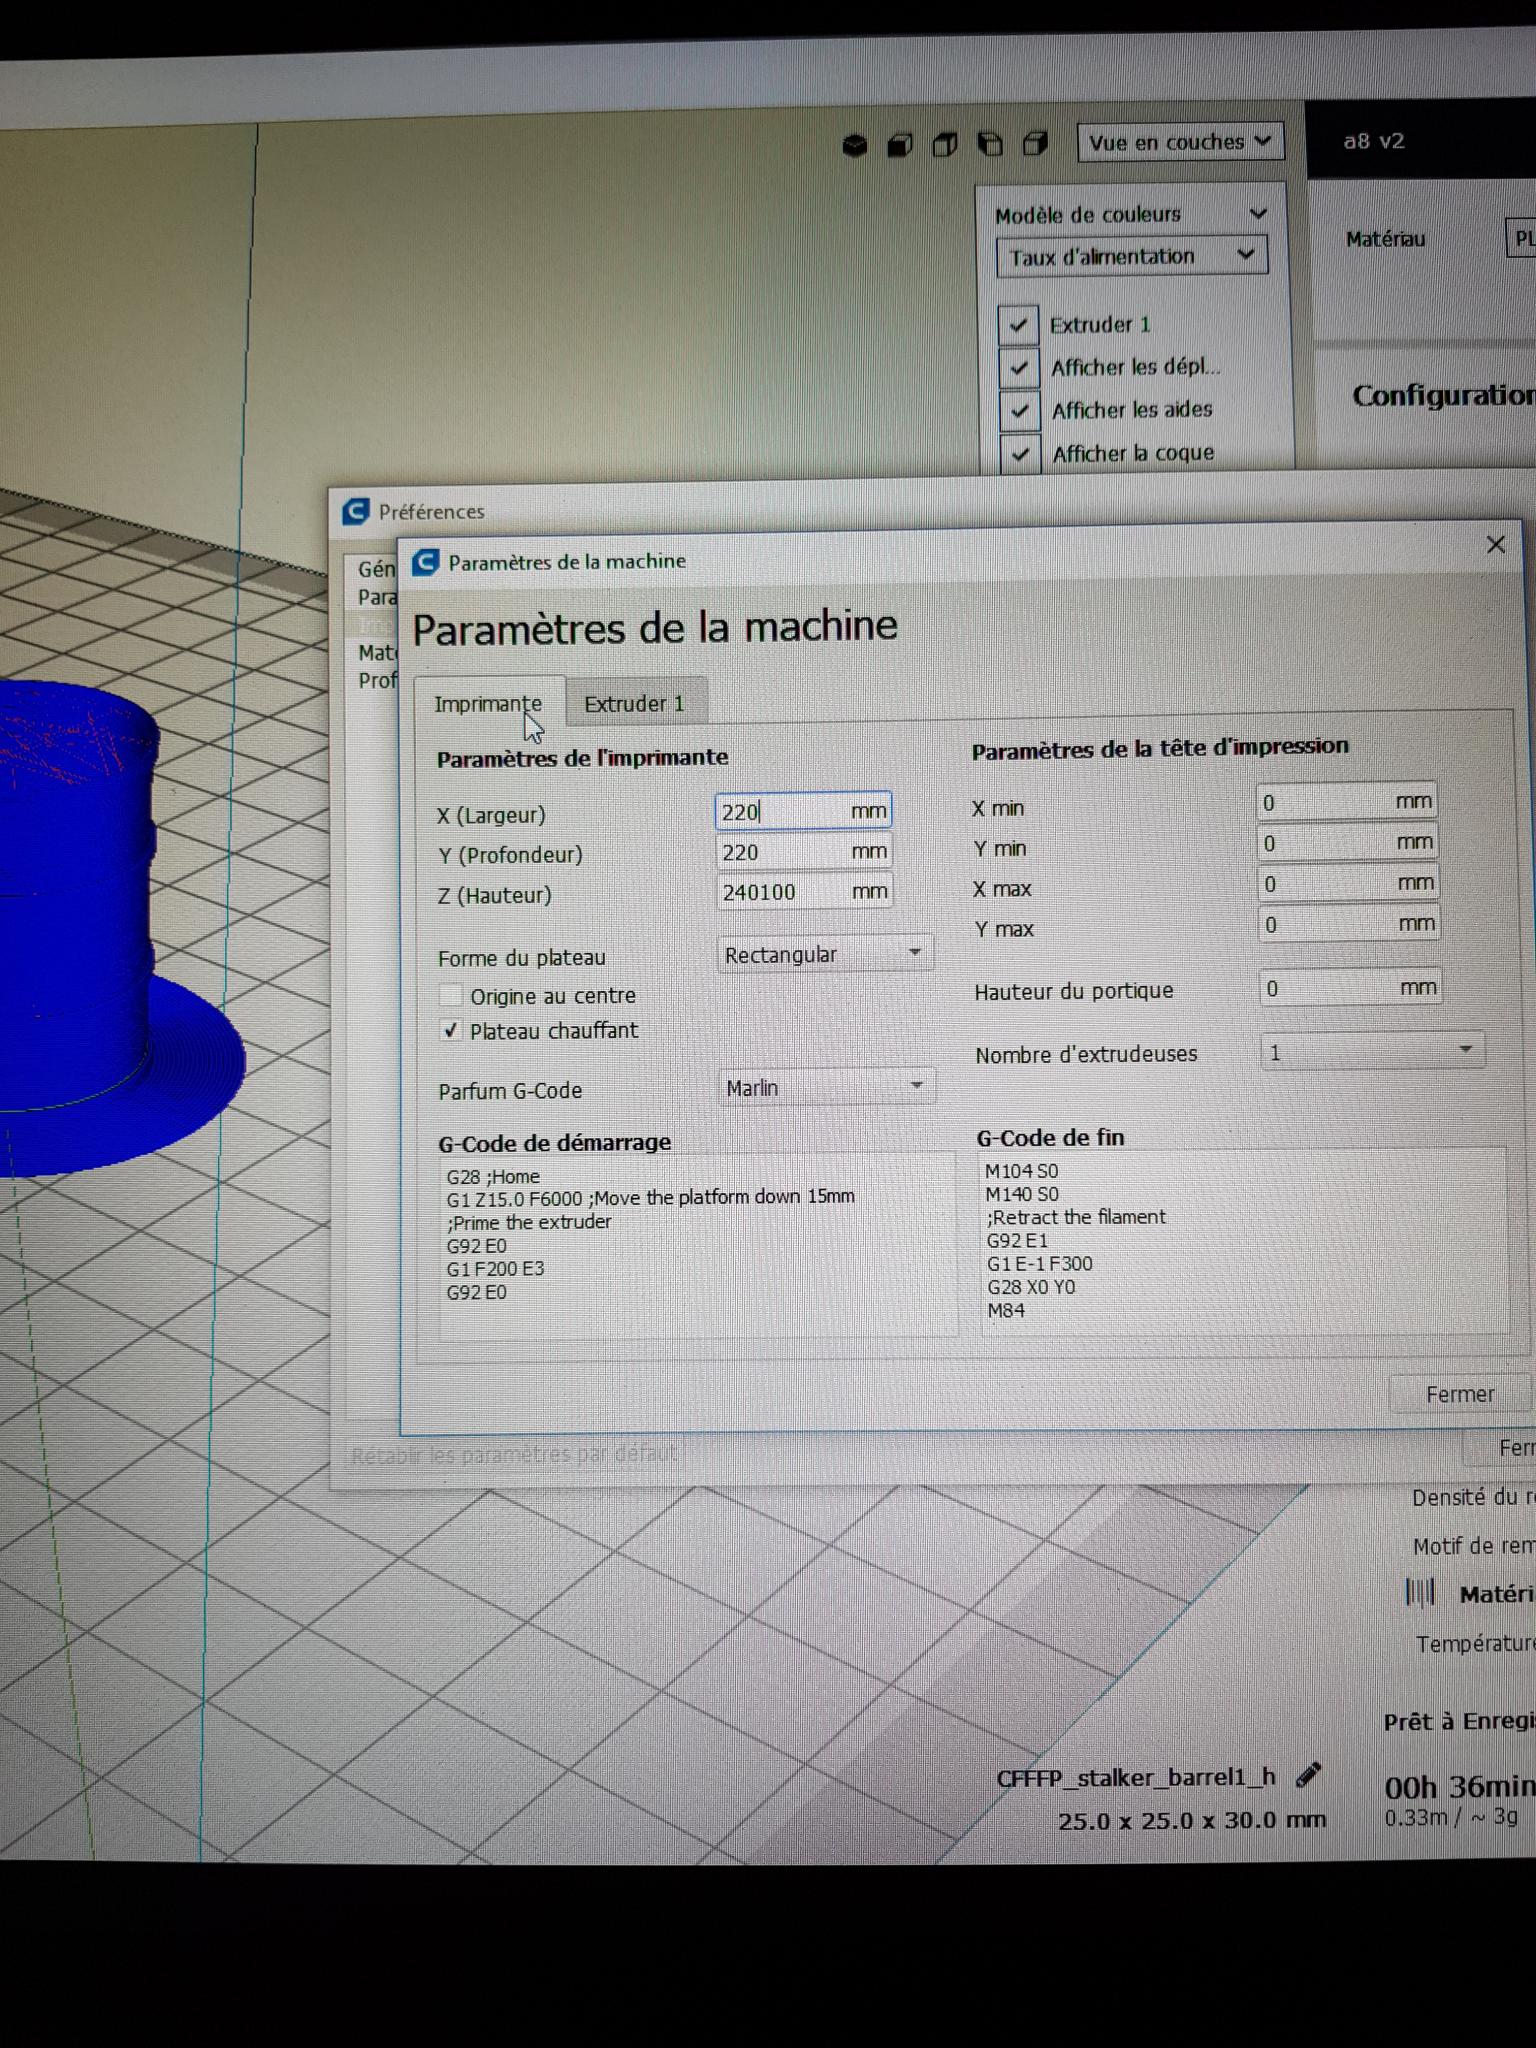
Task: Click the 00h 36min print time estimate
Action: coord(1460,1787)
